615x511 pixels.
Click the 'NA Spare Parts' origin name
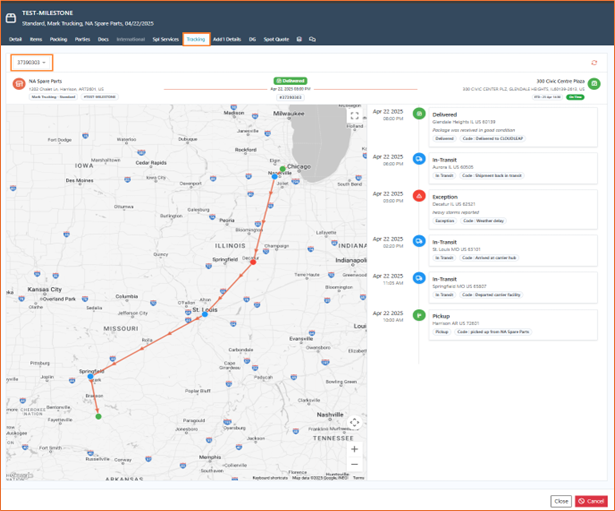click(x=45, y=81)
